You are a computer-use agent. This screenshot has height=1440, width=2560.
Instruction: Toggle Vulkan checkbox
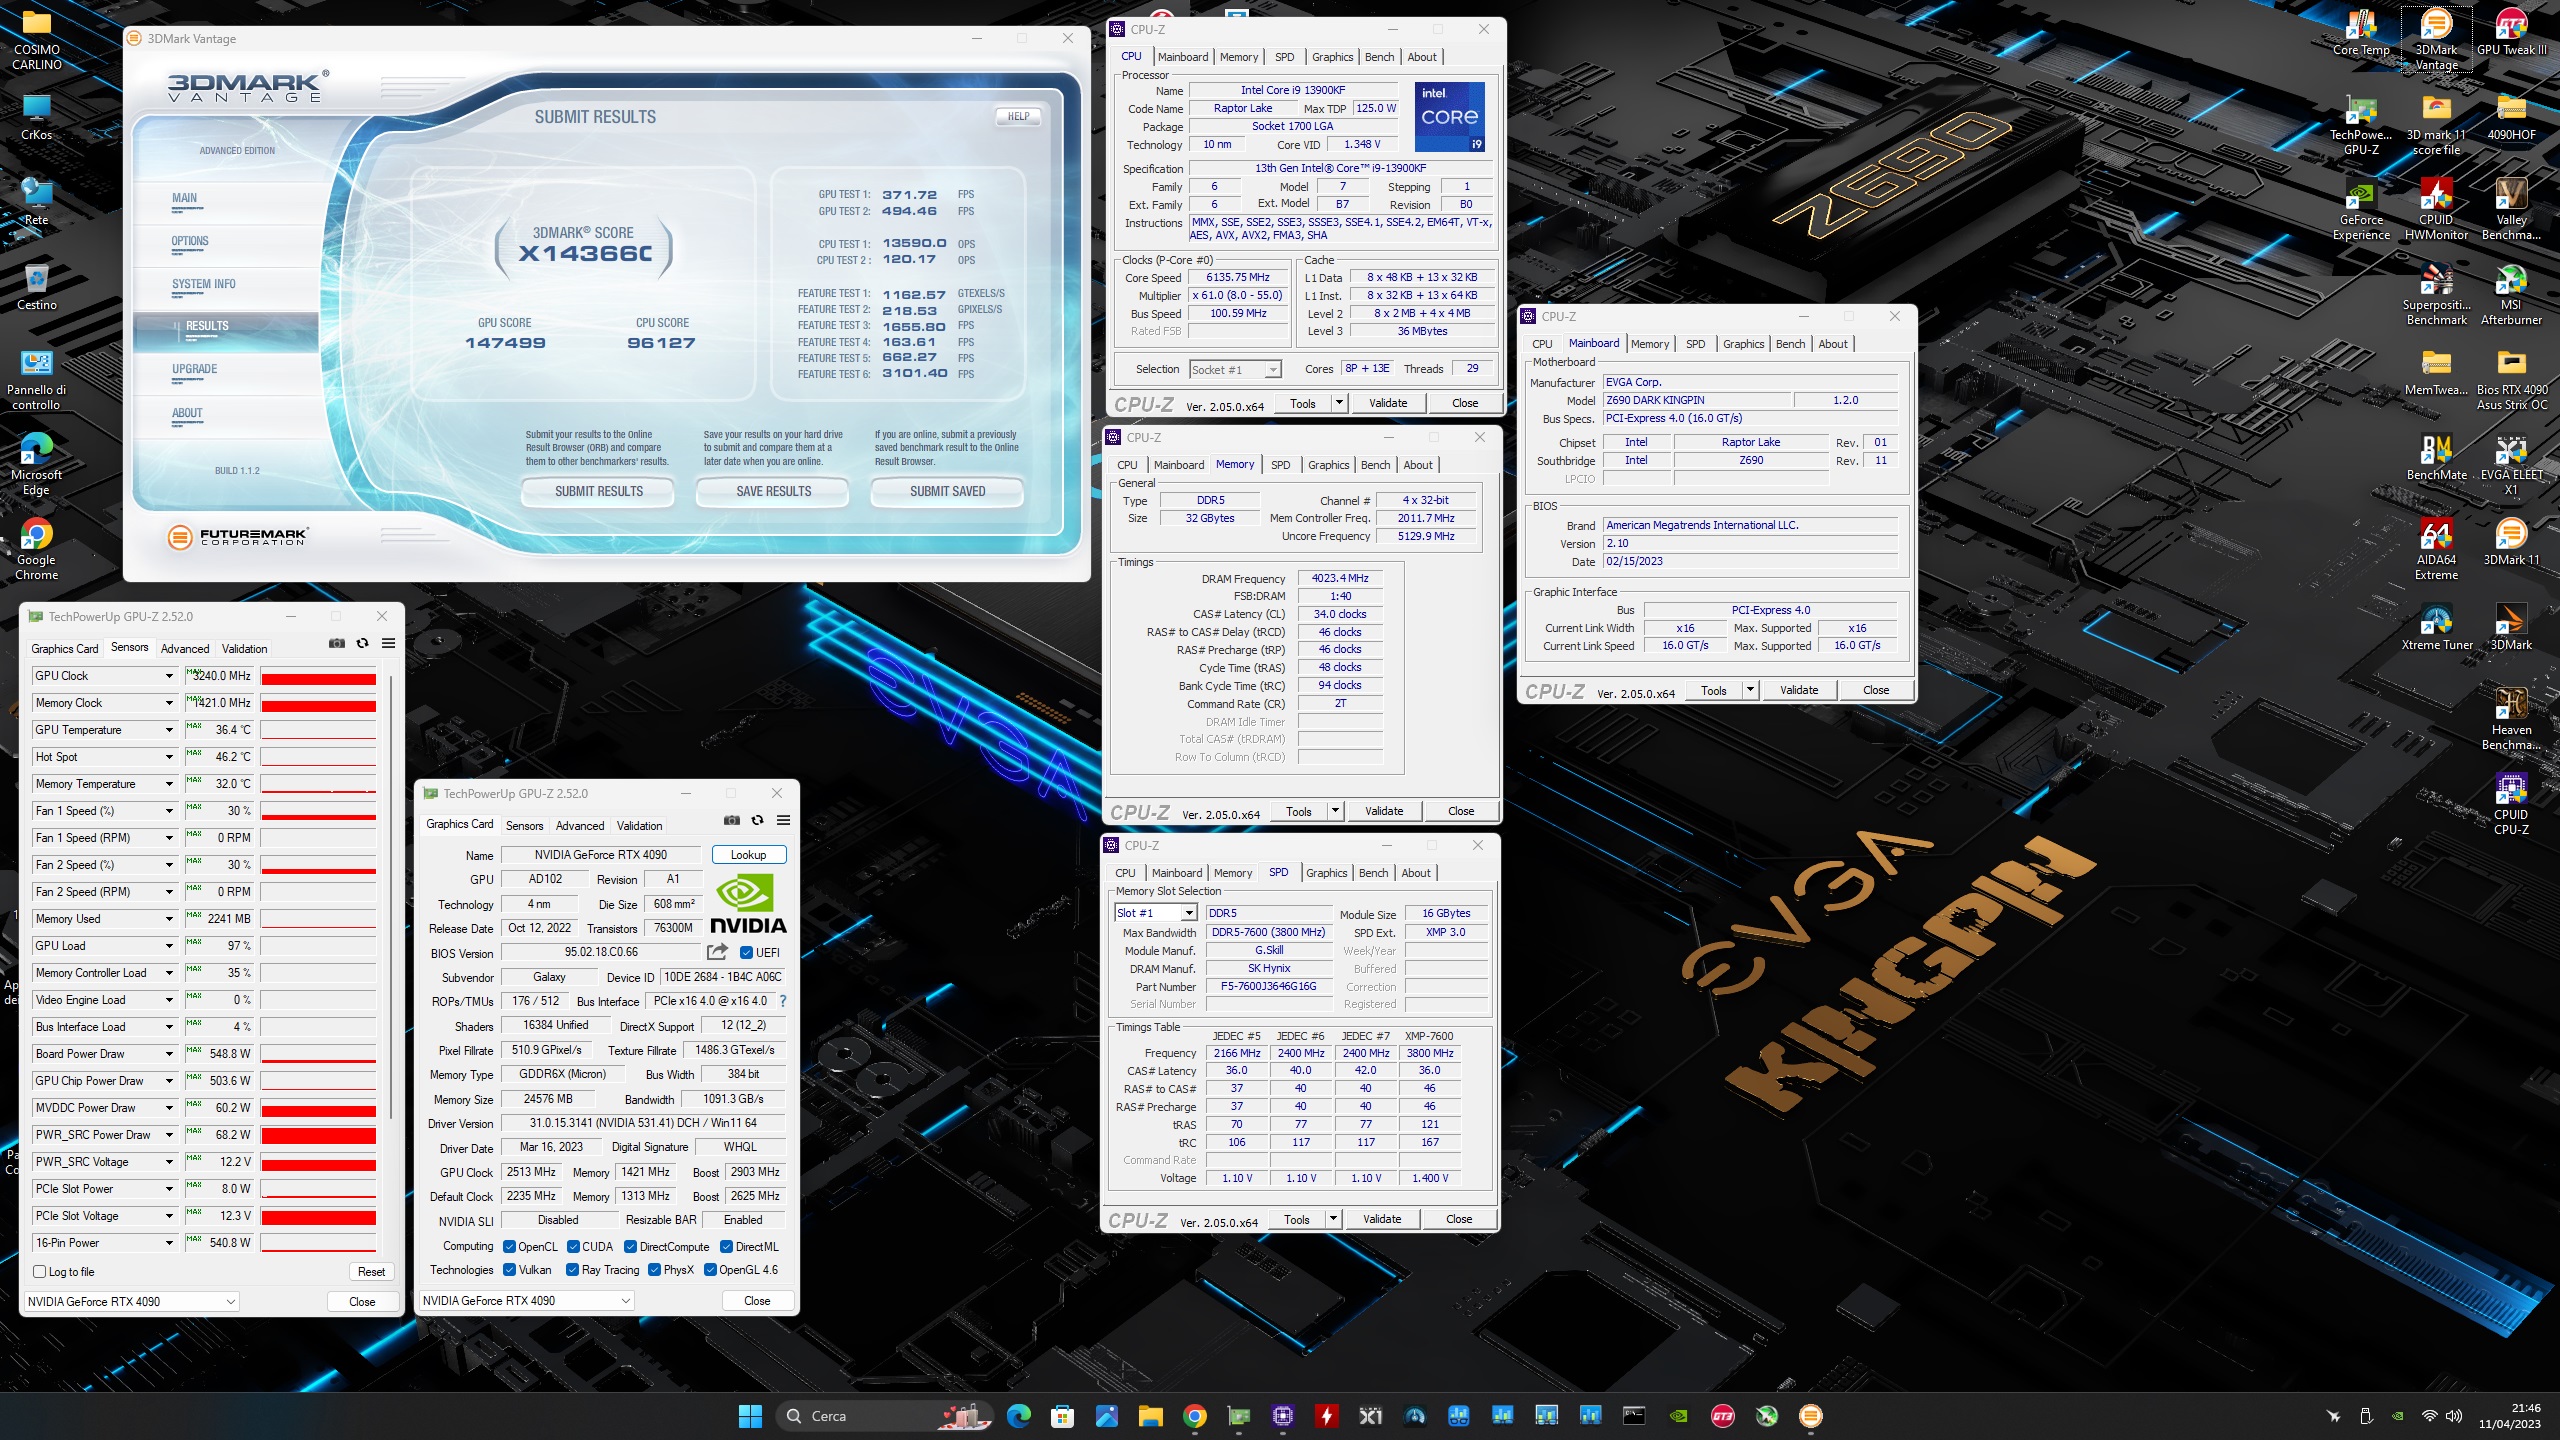(510, 1270)
